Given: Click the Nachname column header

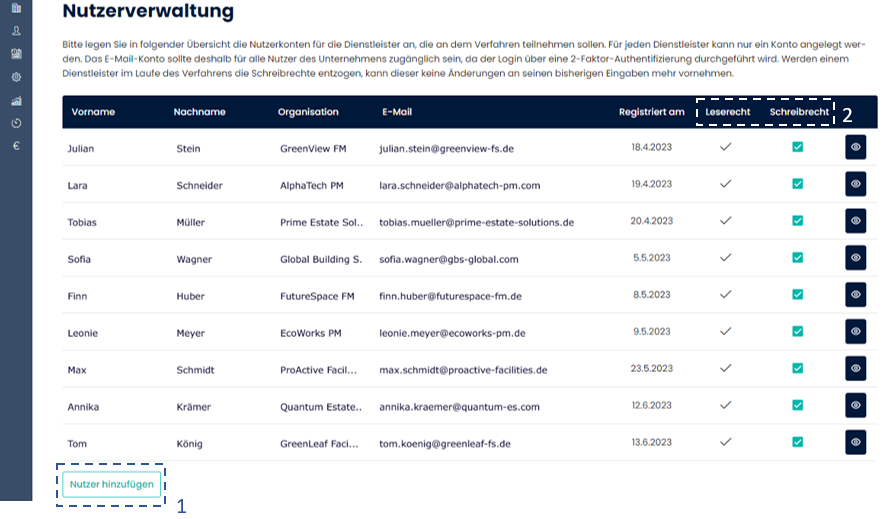Looking at the screenshot, I should pyautogui.click(x=198, y=112).
